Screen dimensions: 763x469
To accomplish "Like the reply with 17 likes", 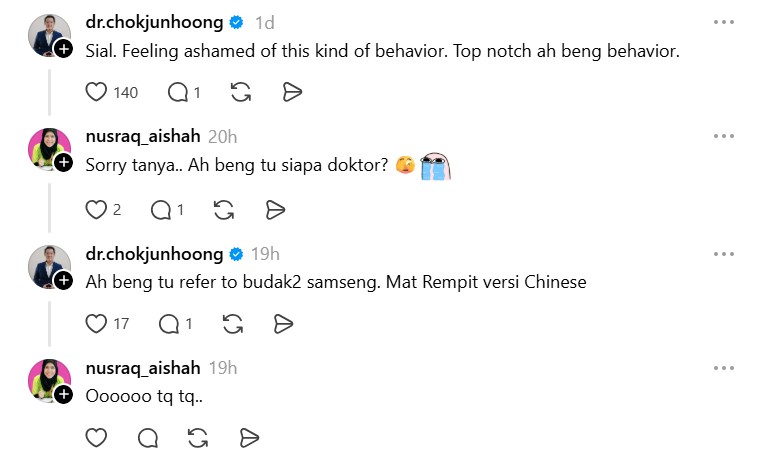I will pyautogui.click(x=96, y=324).
